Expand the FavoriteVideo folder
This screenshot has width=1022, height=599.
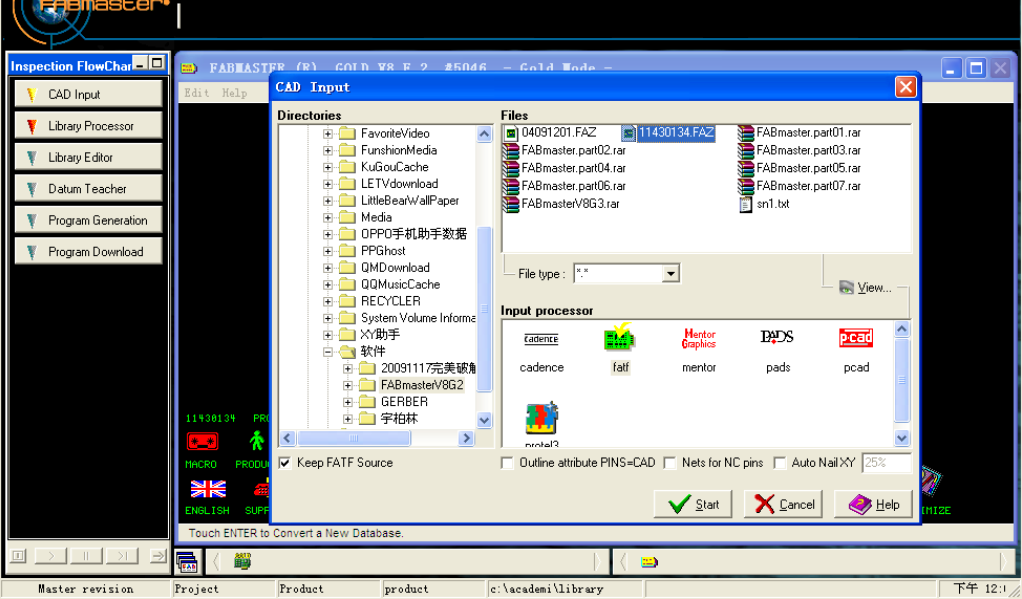pyautogui.click(x=328, y=134)
